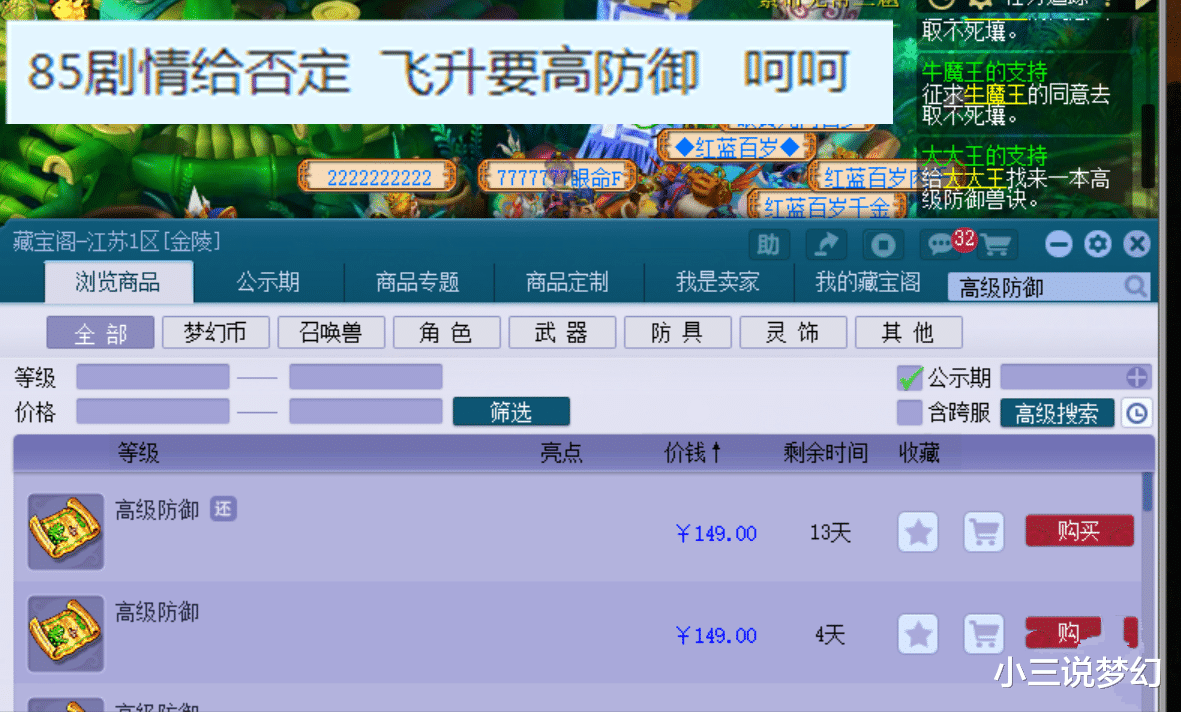The height and width of the screenshot is (712, 1181).
Task: Go to the 我是卖家 tab
Action: [x=718, y=283]
